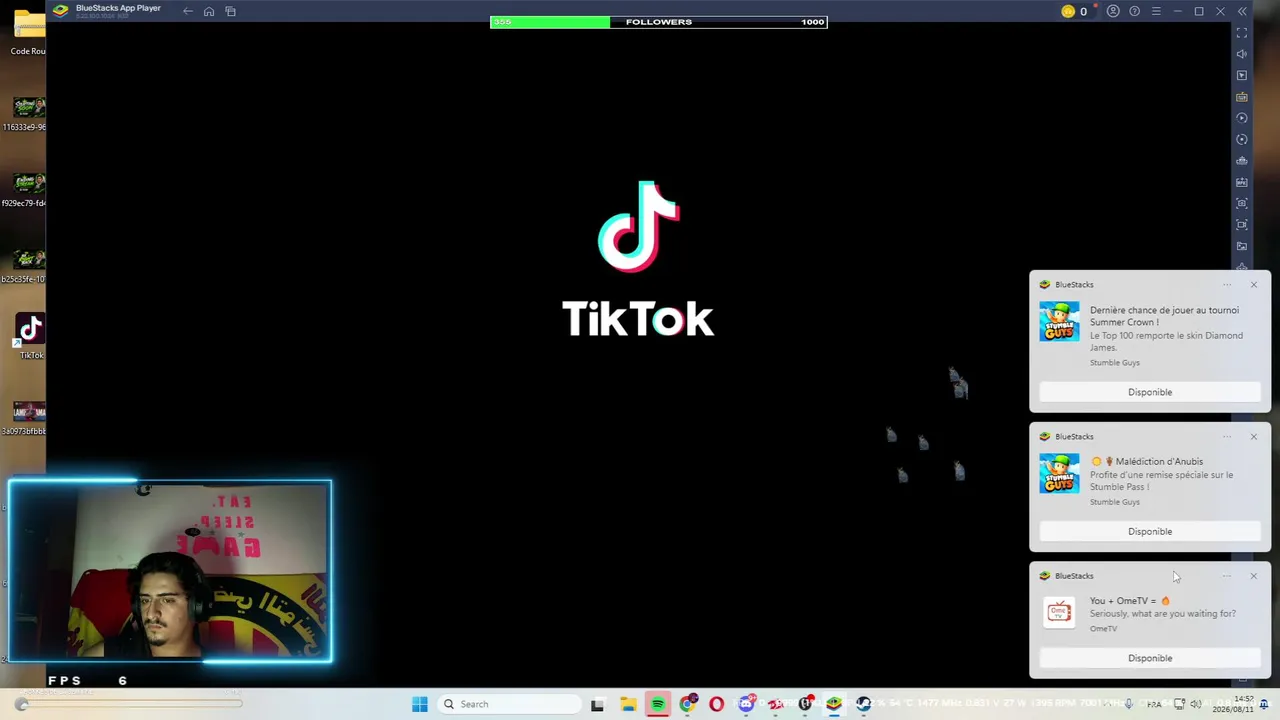Switch to BlueStacks on the taskbar
Viewport: 1280px width, 720px height.
point(834,704)
